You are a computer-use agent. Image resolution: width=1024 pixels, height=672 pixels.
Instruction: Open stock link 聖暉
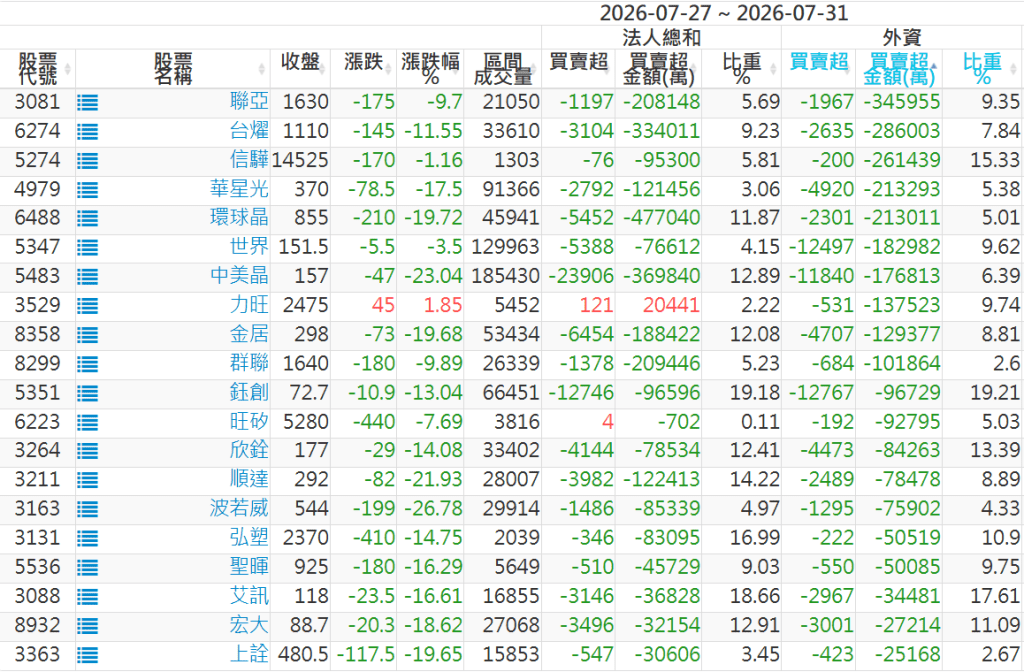[x=249, y=566]
